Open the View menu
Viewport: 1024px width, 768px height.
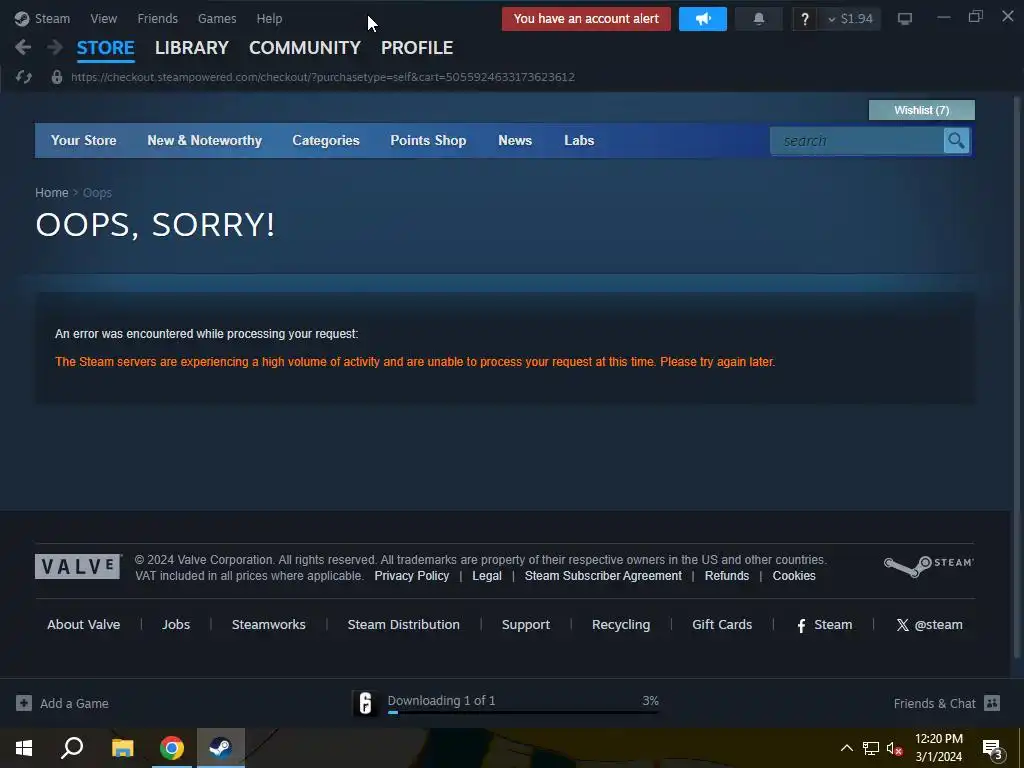tap(104, 18)
